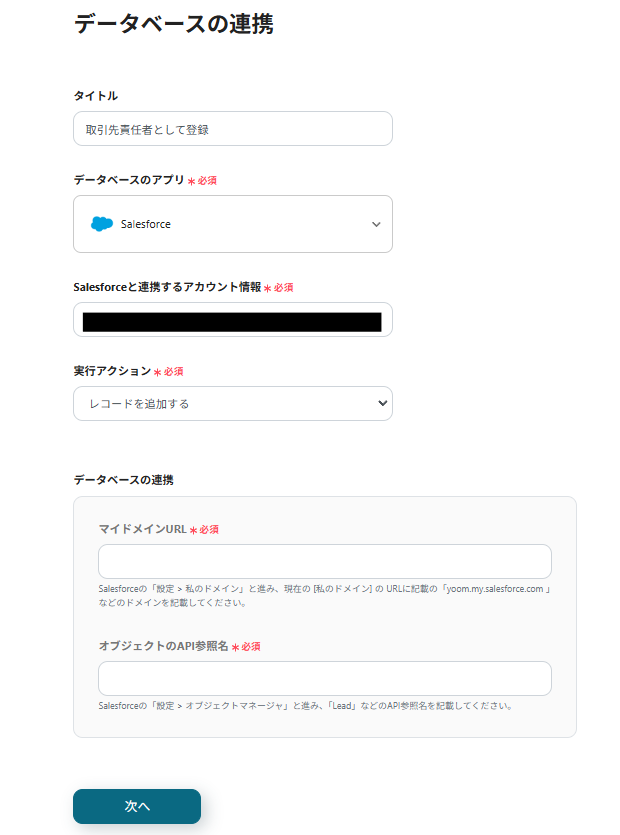Click the Salesforce label inside the app selector

(x=145, y=224)
